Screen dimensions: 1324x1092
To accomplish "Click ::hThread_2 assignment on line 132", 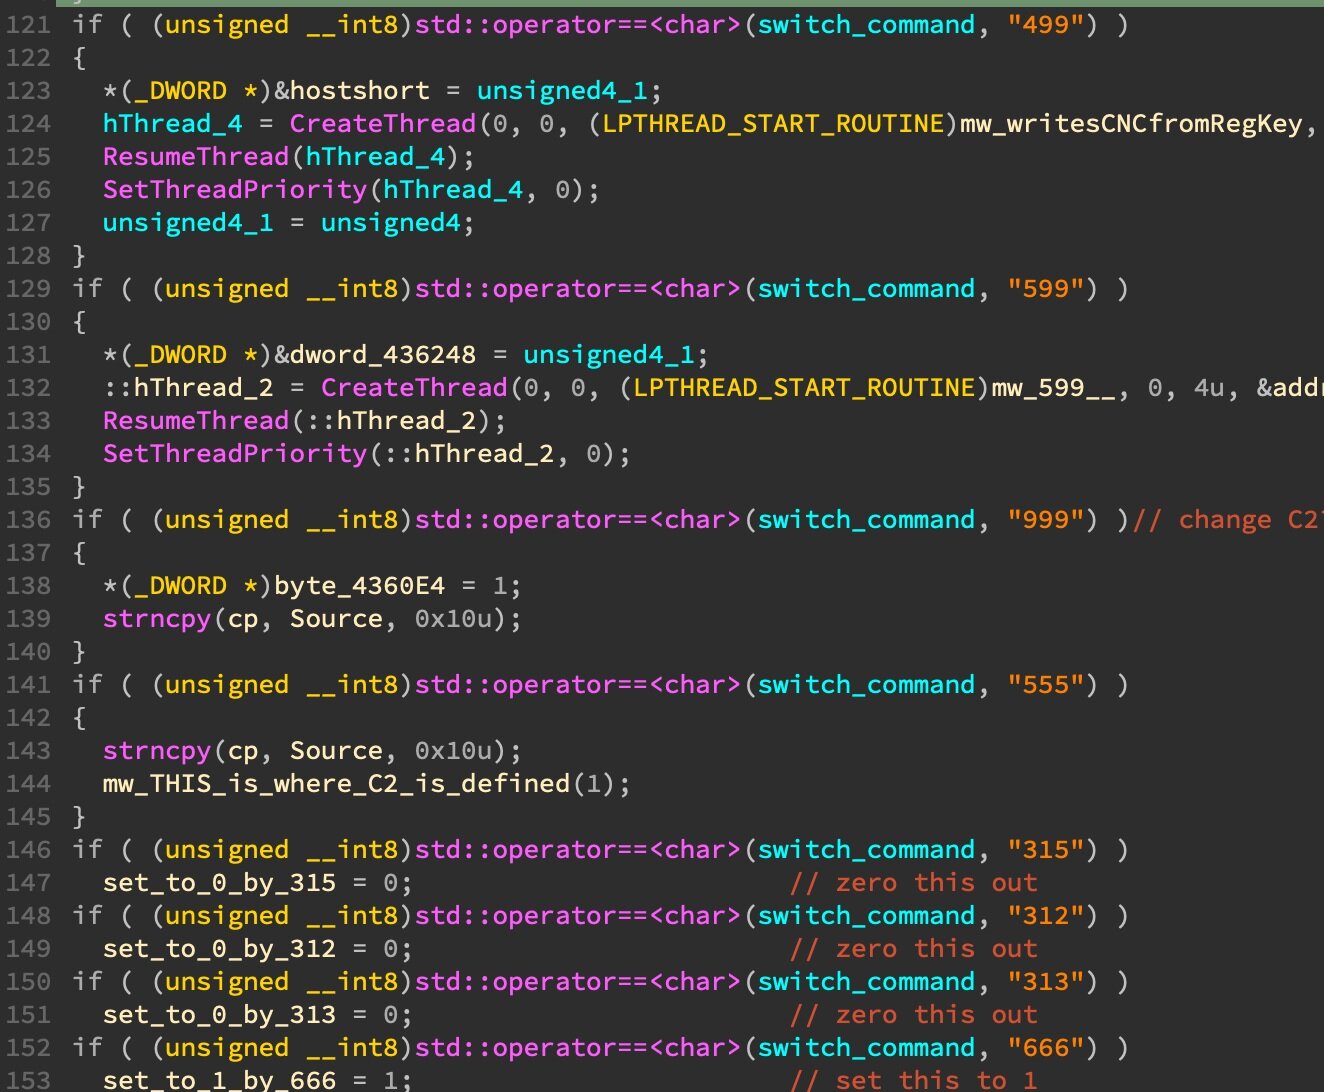I will (x=188, y=388).
